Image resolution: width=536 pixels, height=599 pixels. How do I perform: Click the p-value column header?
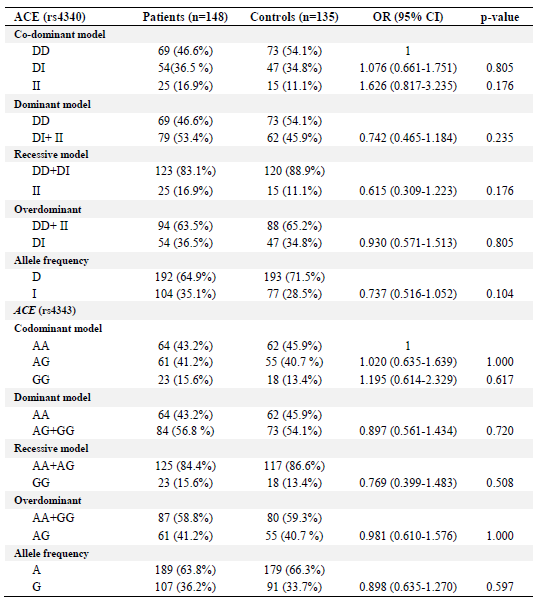[500, 17]
